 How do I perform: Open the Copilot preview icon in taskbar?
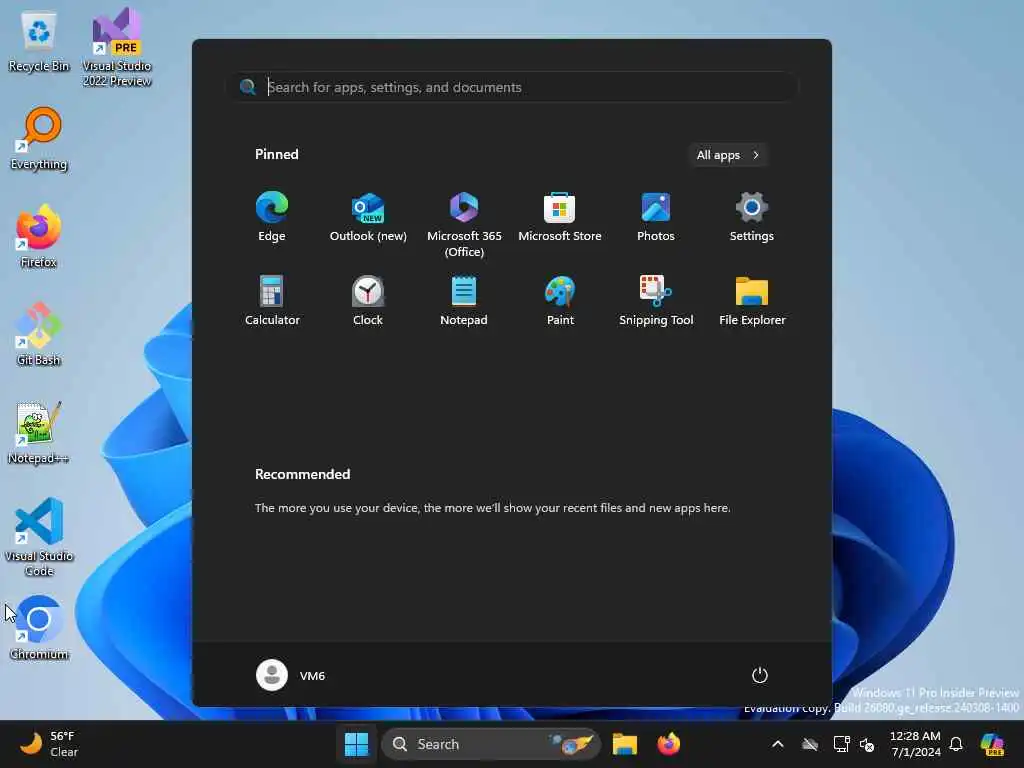coord(992,744)
